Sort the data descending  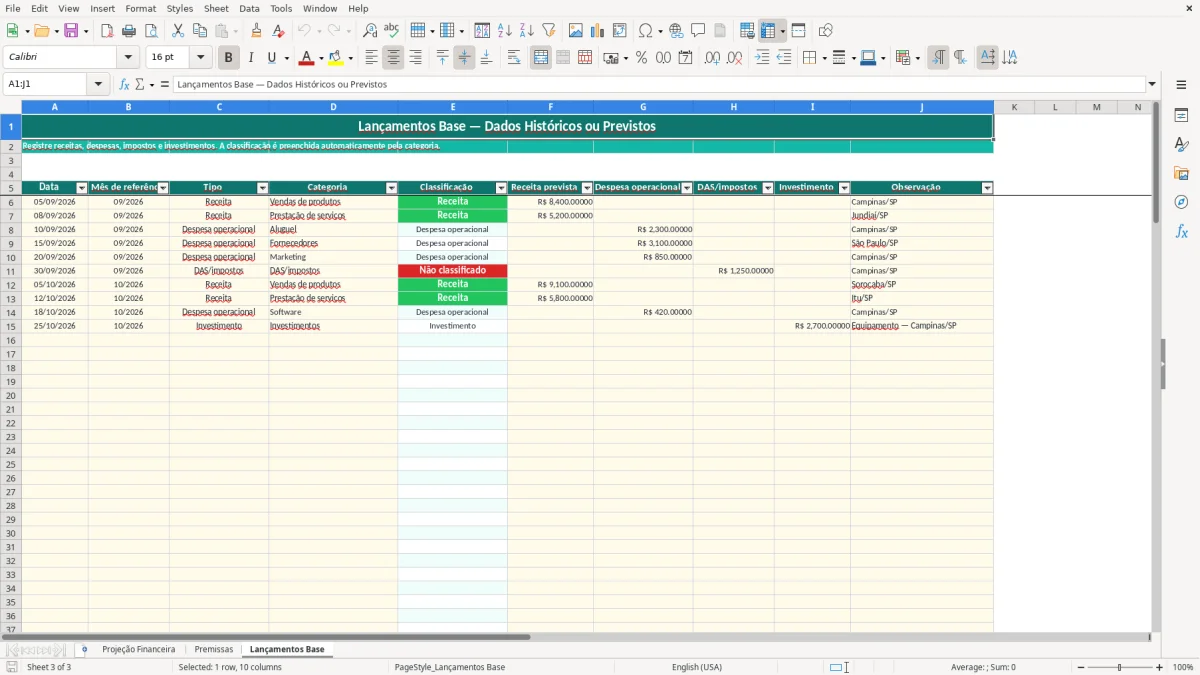(527, 31)
